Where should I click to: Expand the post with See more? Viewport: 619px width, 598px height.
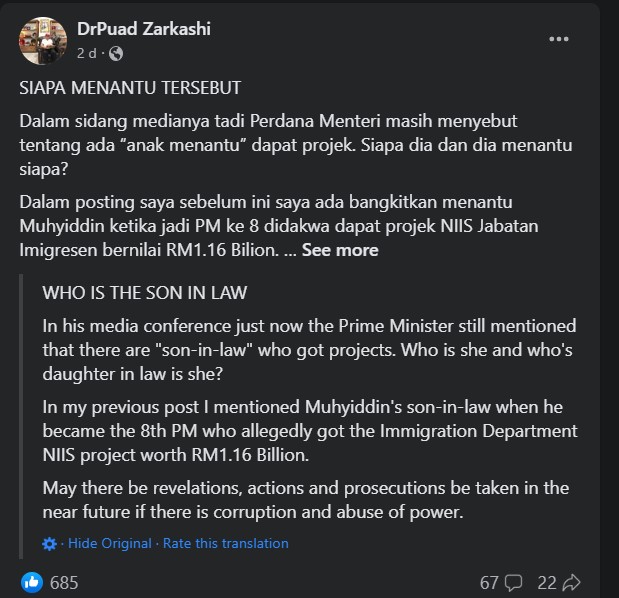pos(340,250)
